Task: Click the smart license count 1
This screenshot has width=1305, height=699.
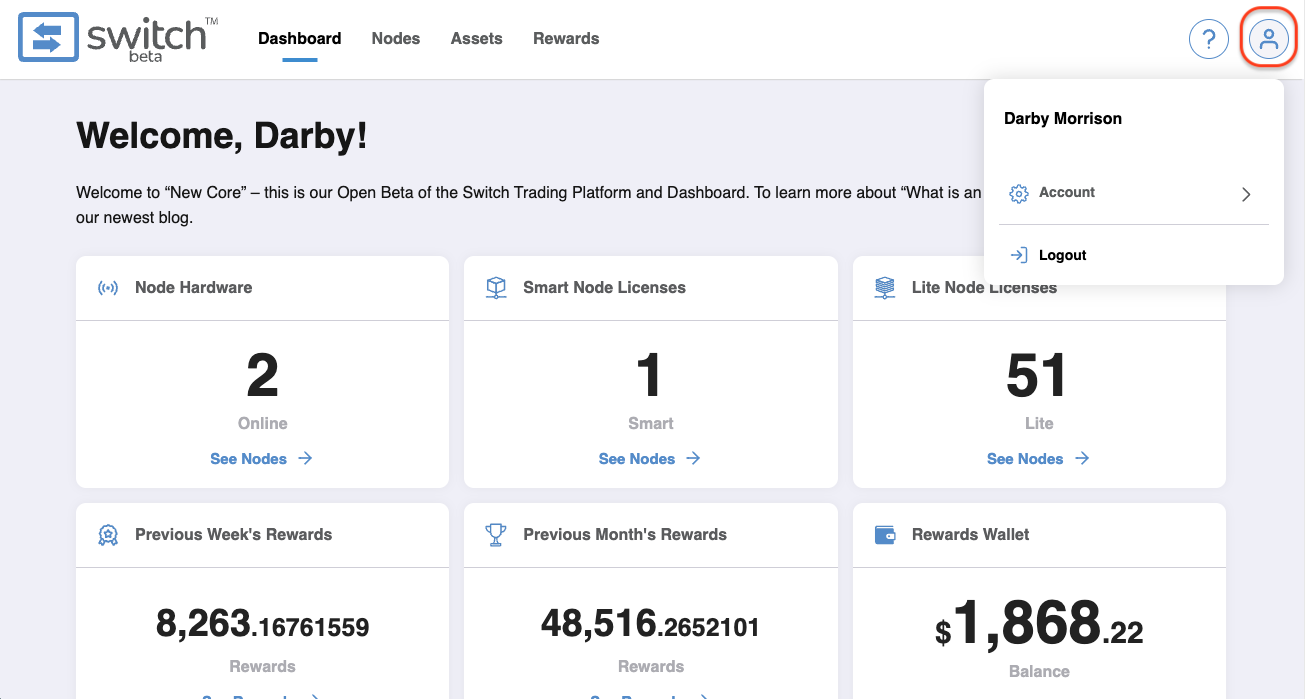Action: point(650,377)
